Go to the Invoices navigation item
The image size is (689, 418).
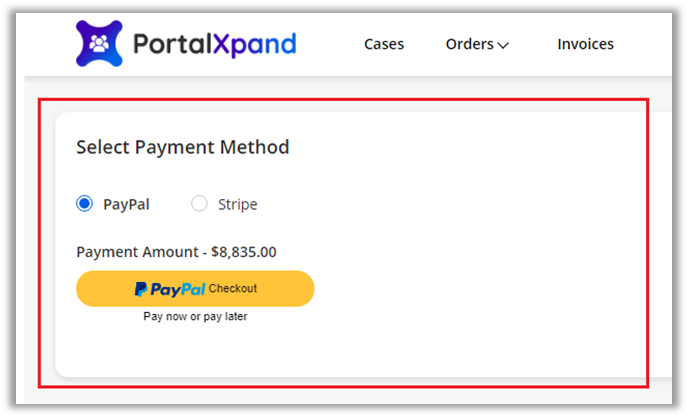585,44
